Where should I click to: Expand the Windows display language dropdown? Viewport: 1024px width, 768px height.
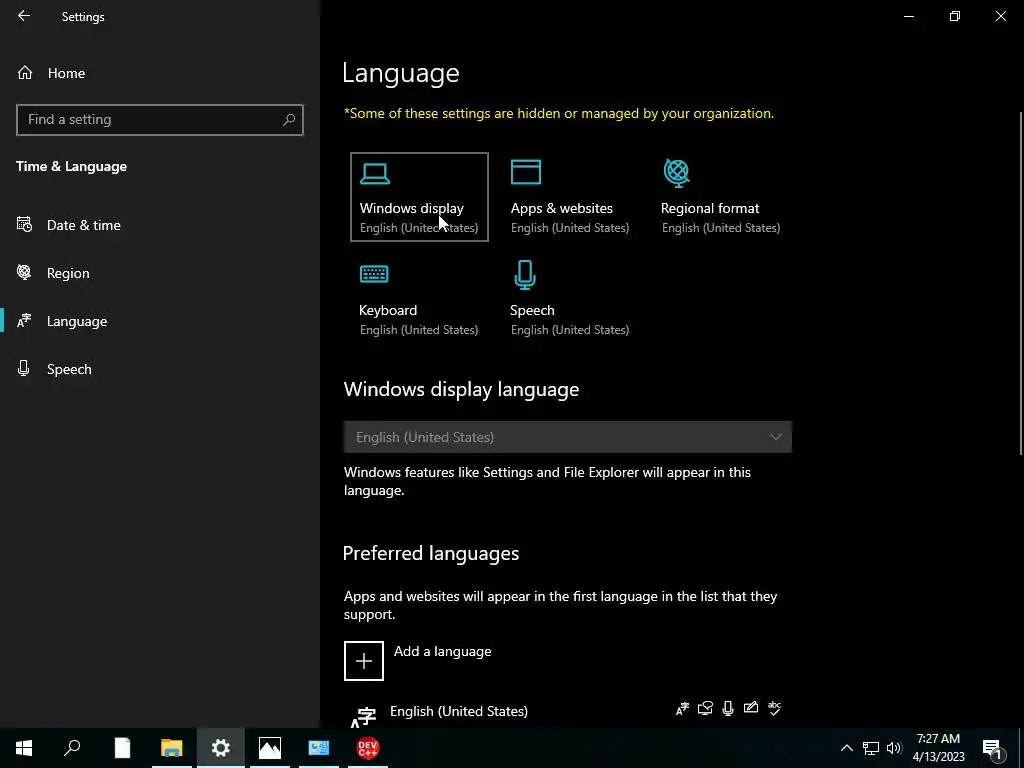[568, 437]
